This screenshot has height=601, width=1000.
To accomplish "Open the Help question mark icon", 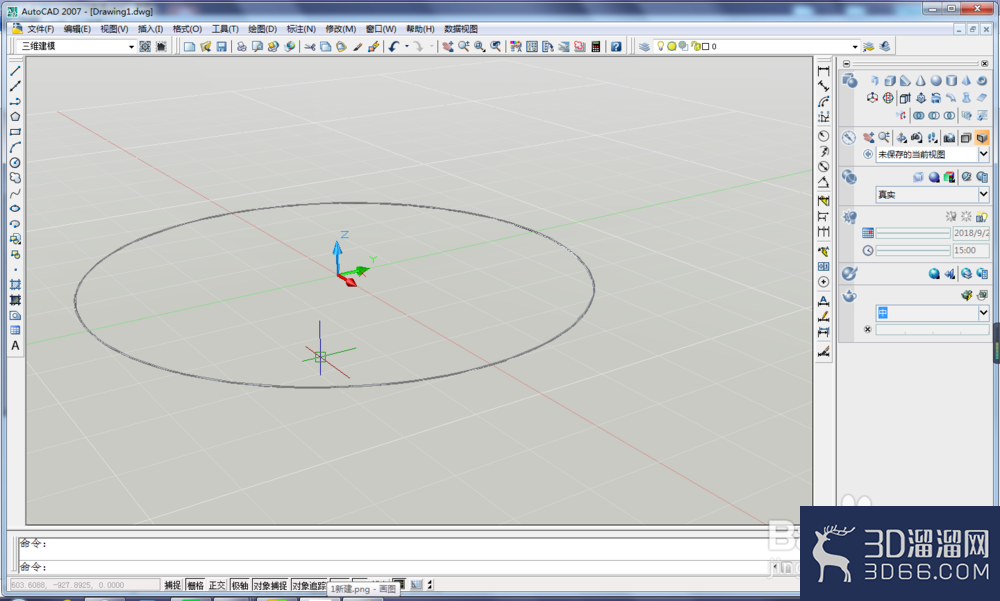I will pos(616,47).
